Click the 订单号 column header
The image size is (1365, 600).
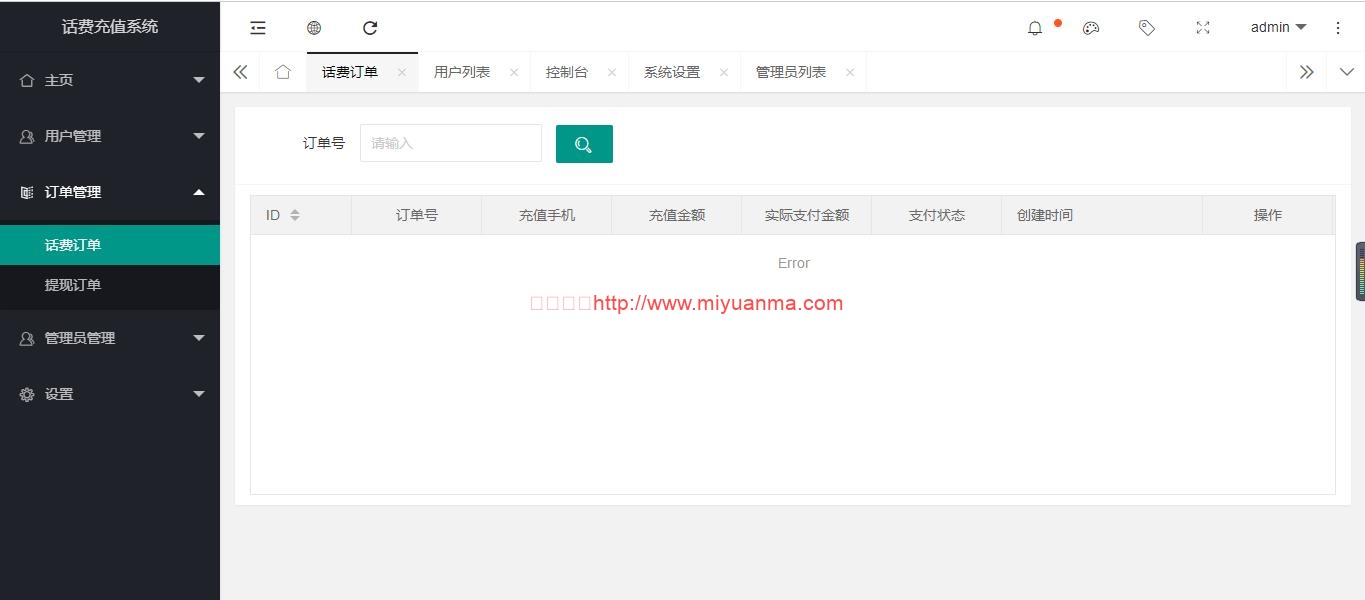(417, 215)
